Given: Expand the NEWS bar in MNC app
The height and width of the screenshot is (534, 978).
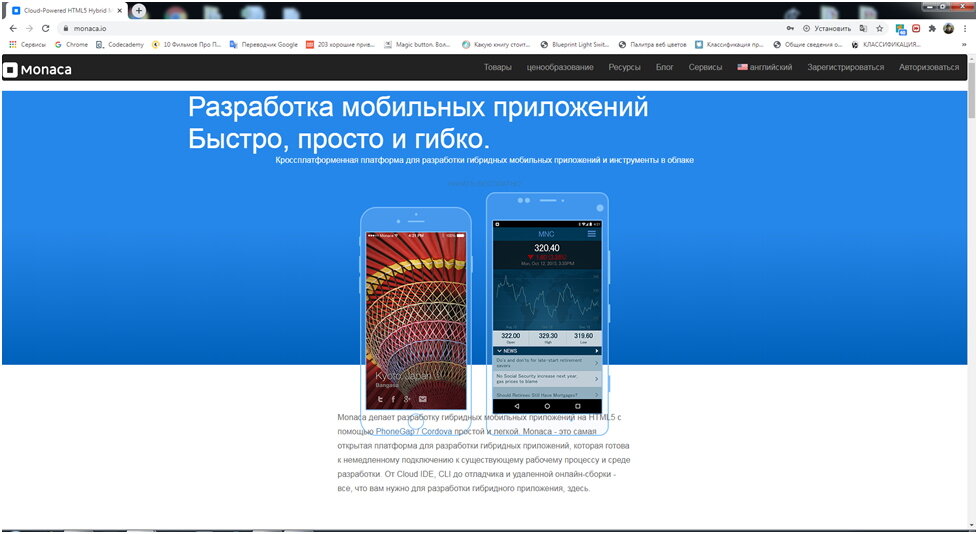Looking at the screenshot, I should click(547, 351).
